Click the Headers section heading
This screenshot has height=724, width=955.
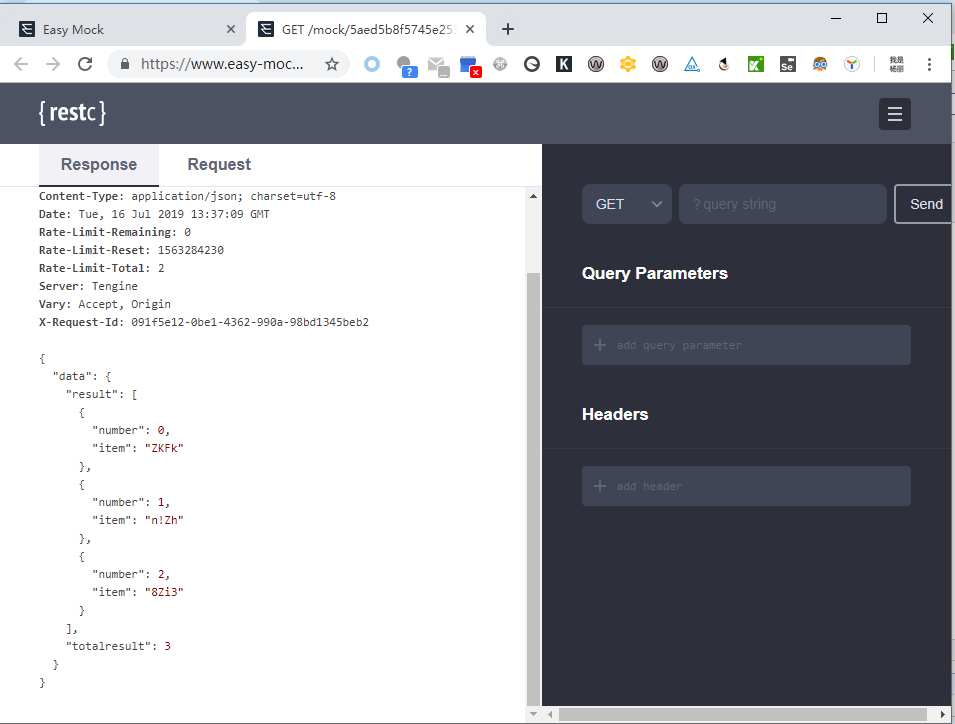(615, 414)
